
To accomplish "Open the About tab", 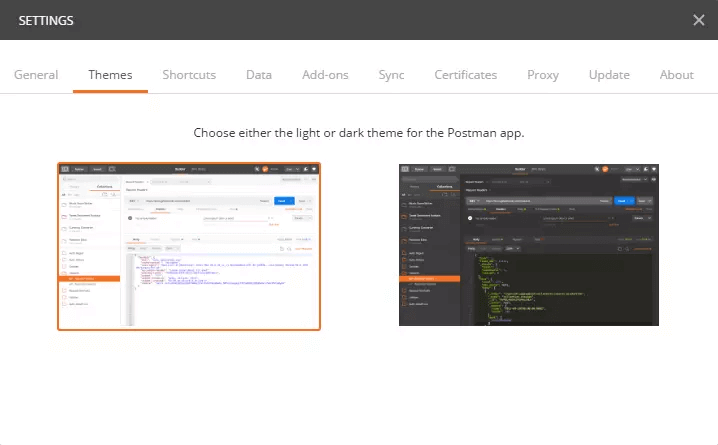I will tap(677, 75).
